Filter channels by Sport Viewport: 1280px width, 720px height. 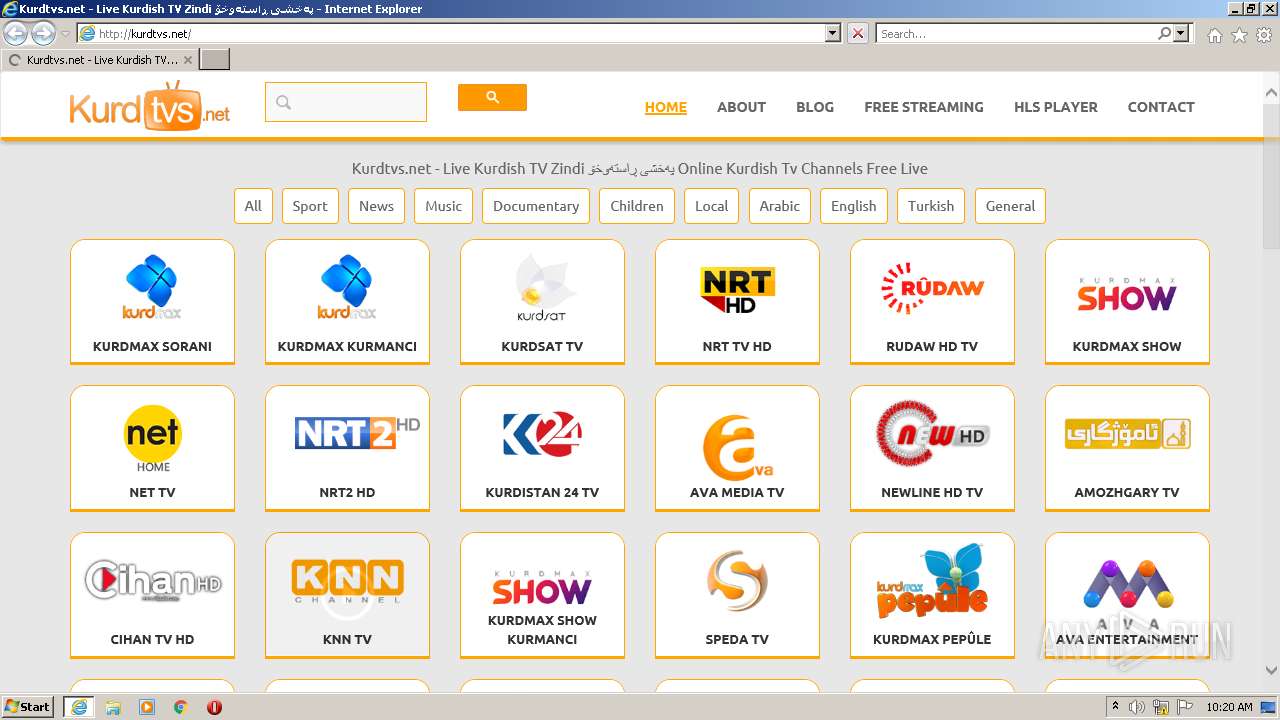tap(310, 206)
